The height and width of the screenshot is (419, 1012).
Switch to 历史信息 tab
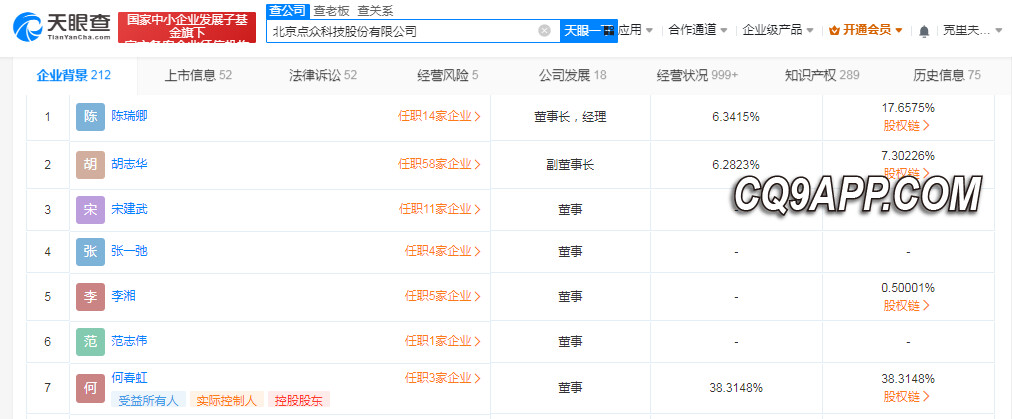coord(947,76)
